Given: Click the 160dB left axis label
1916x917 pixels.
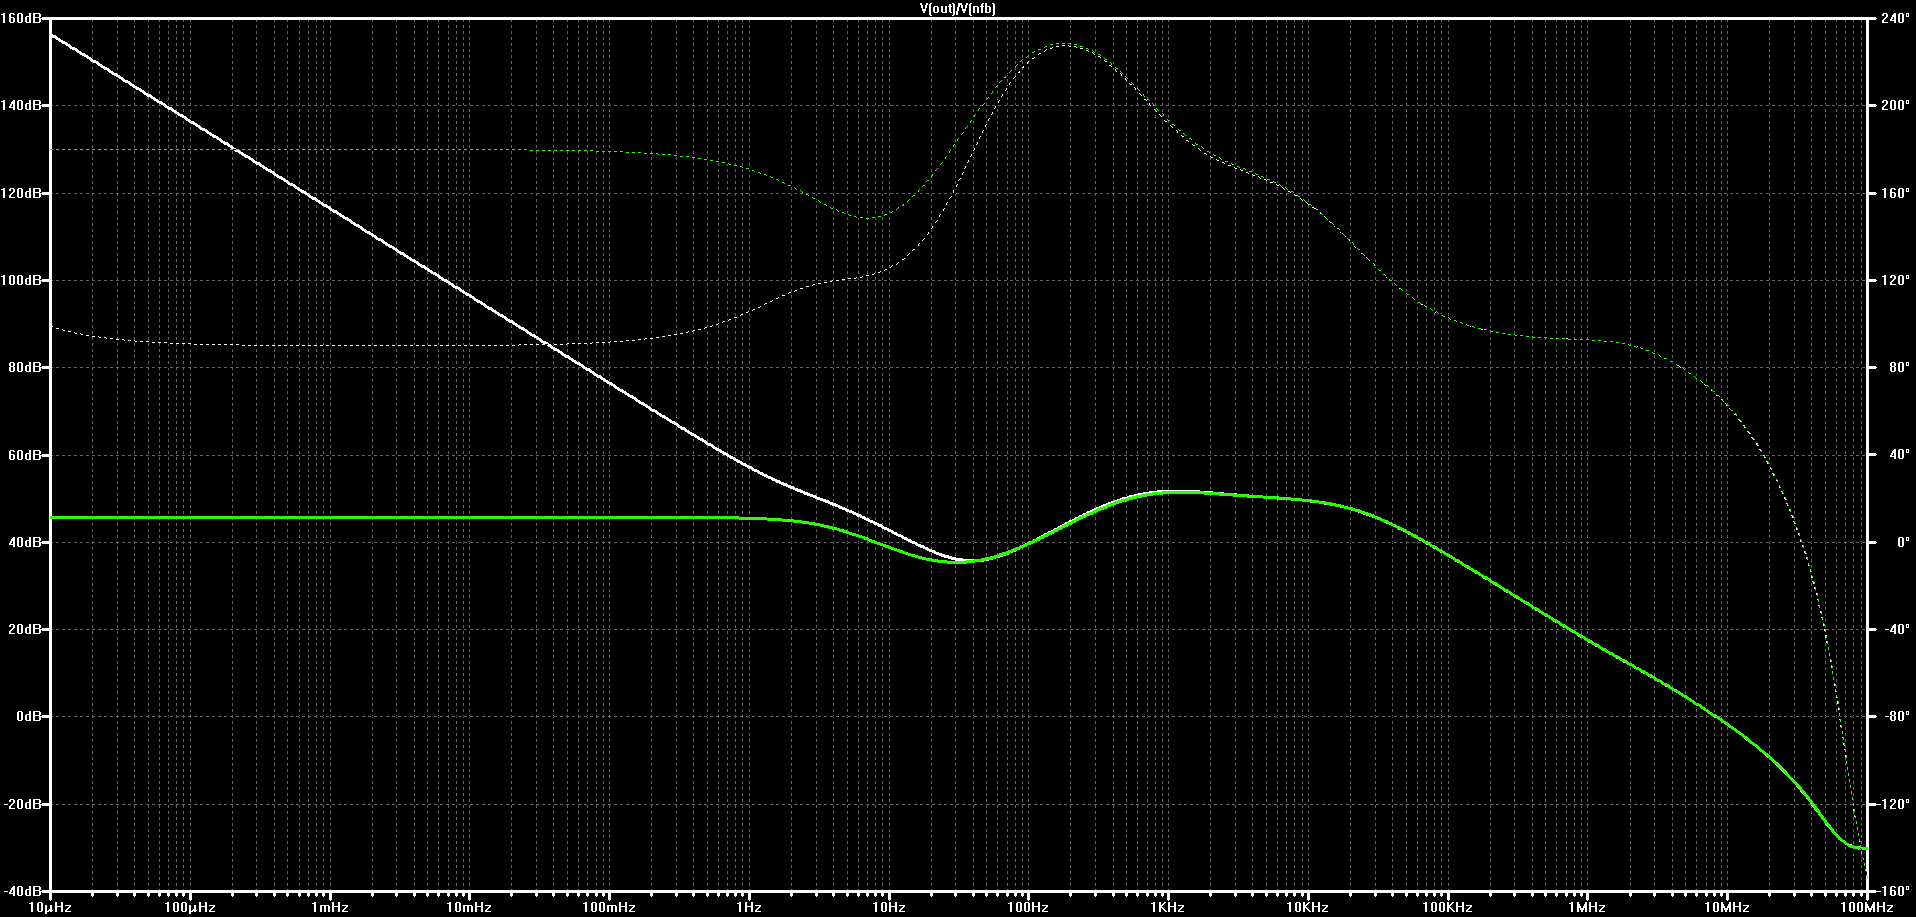Looking at the screenshot, I should coord(21,18).
